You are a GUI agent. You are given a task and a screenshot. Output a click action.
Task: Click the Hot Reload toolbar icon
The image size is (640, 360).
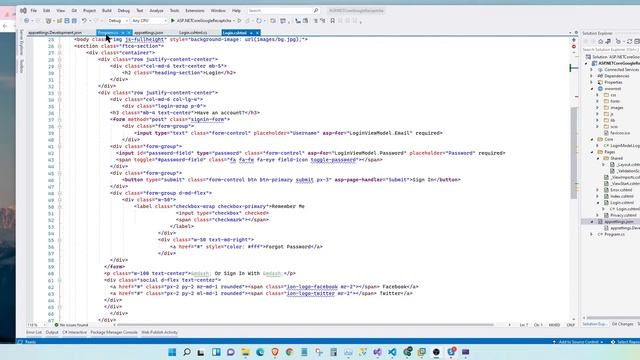pos(259,20)
